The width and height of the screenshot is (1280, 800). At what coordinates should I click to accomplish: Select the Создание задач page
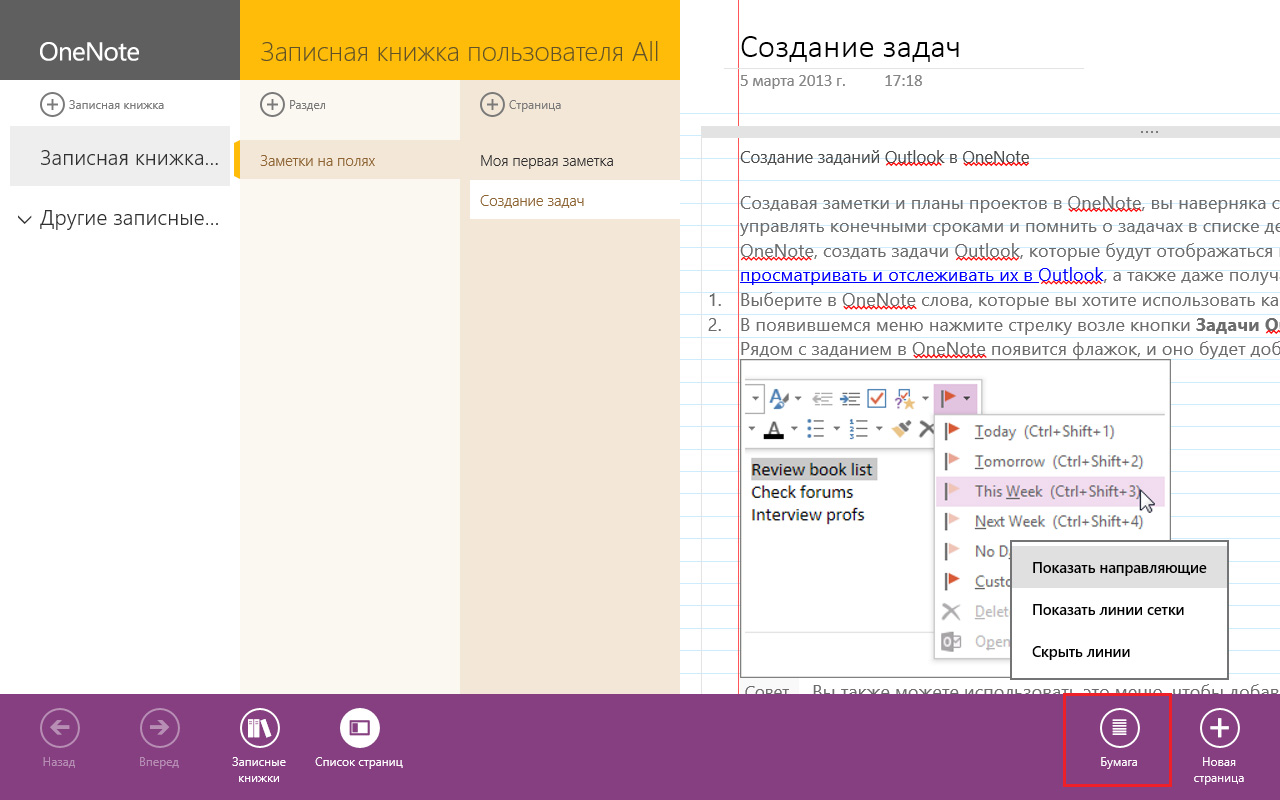[532, 201]
